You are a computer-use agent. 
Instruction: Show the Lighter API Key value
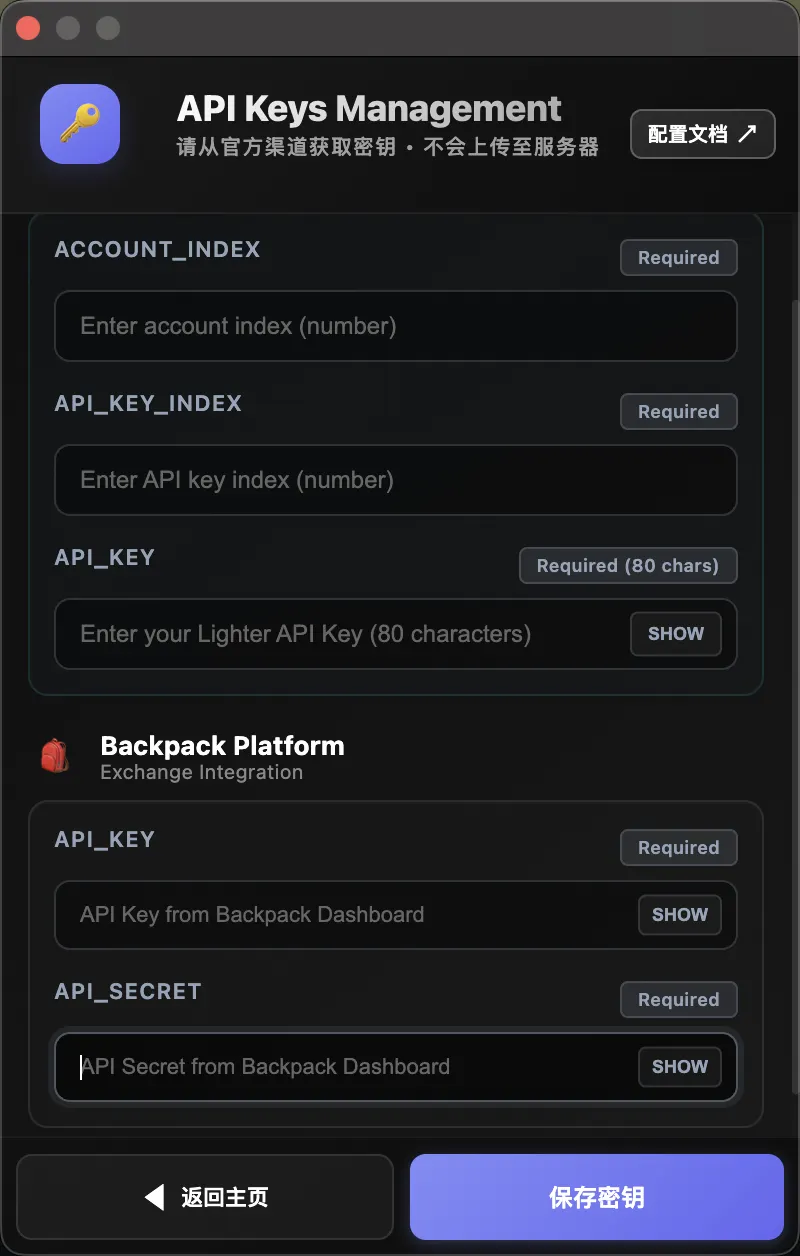click(x=675, y=634)
